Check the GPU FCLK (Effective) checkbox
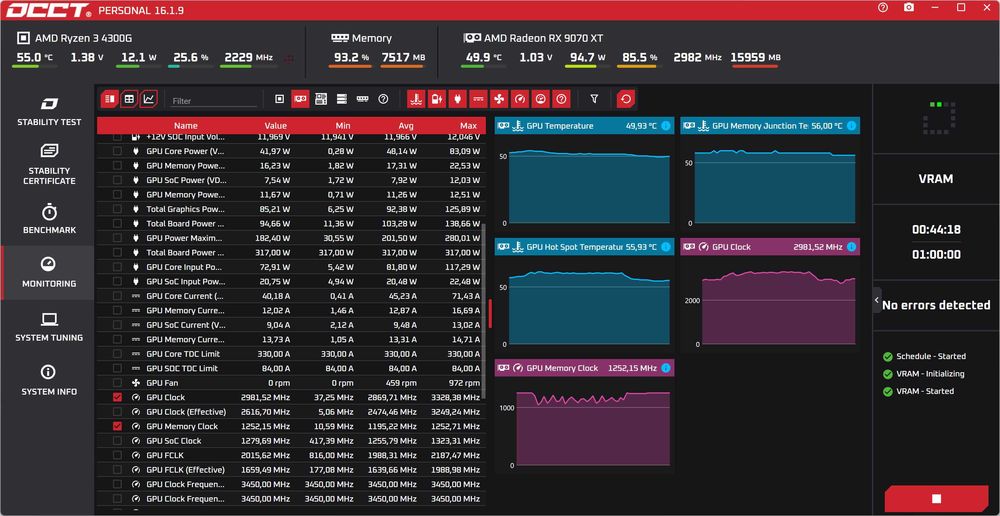Viewport: 1000px width, 516px height. coord(117,469)
